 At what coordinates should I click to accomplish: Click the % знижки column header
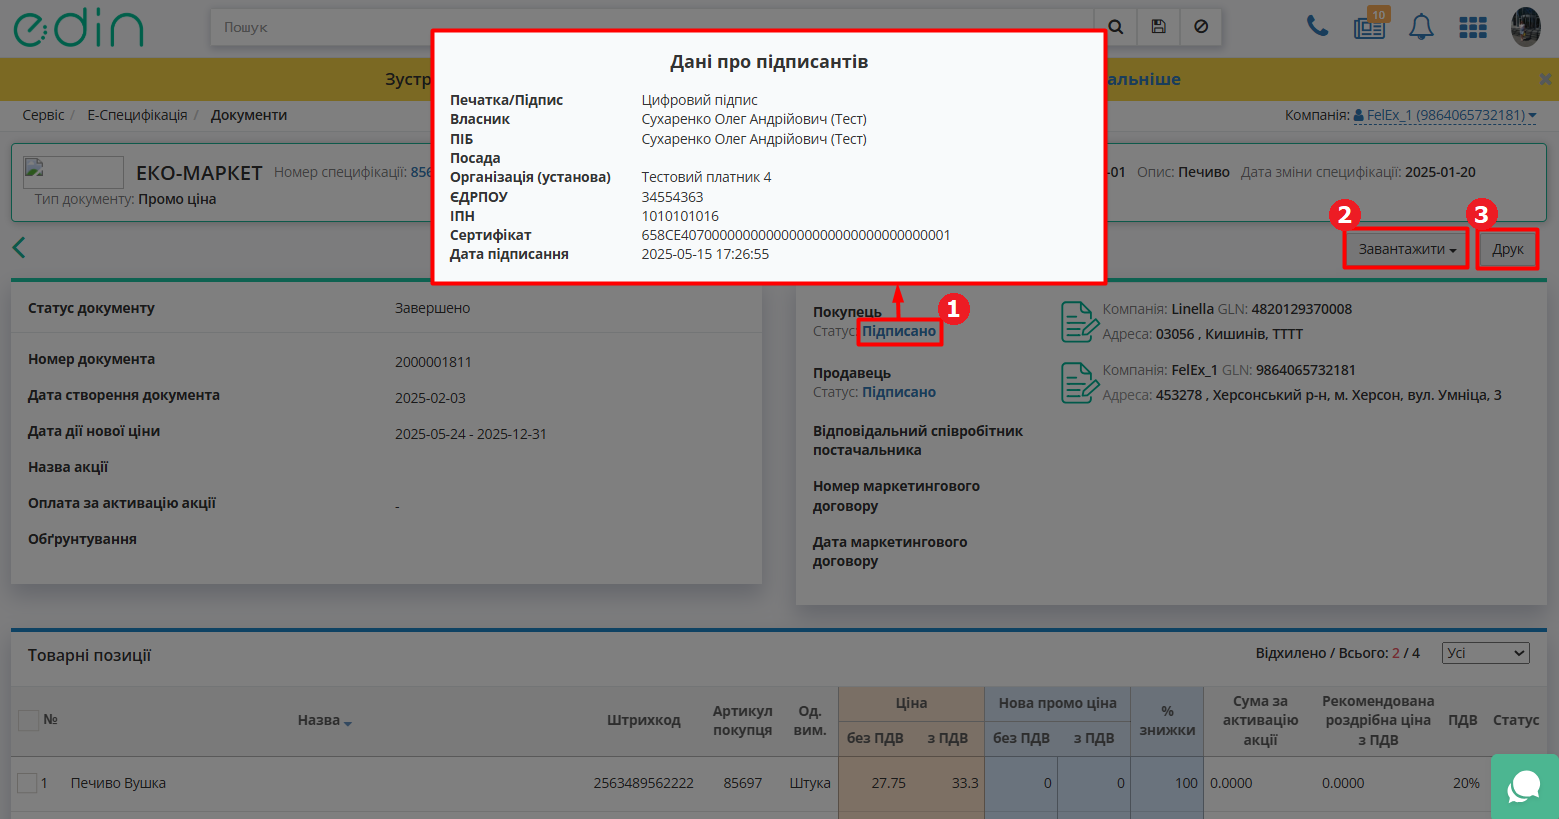1167,720
